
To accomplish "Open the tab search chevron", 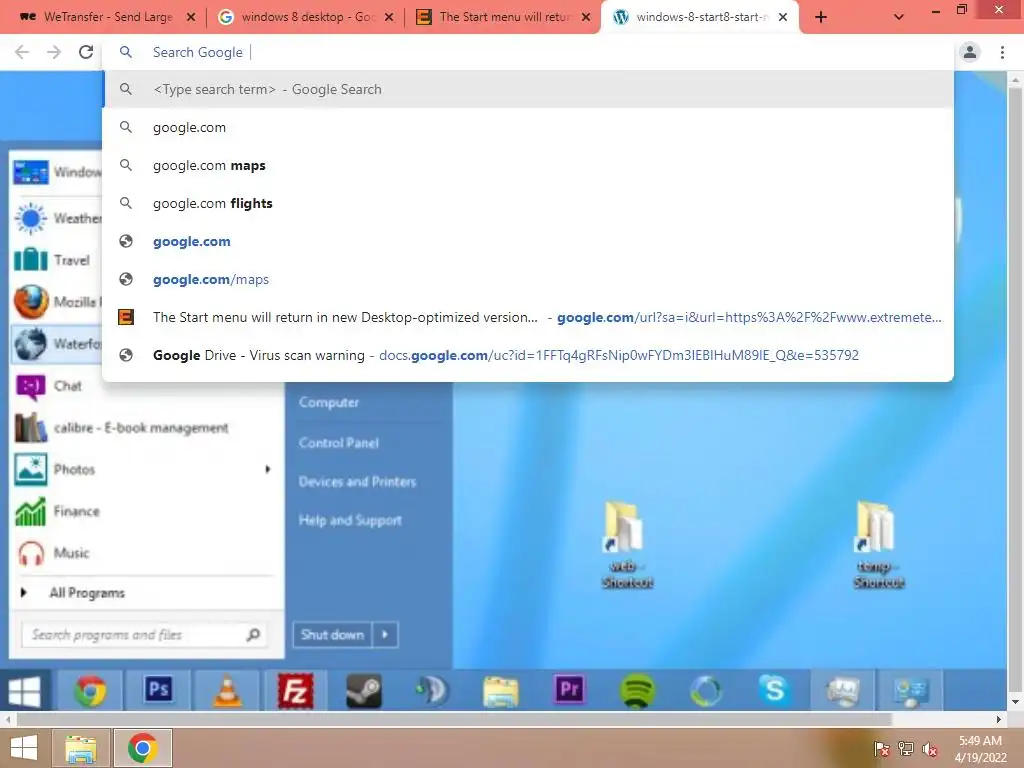I will [x=899, y=17].
